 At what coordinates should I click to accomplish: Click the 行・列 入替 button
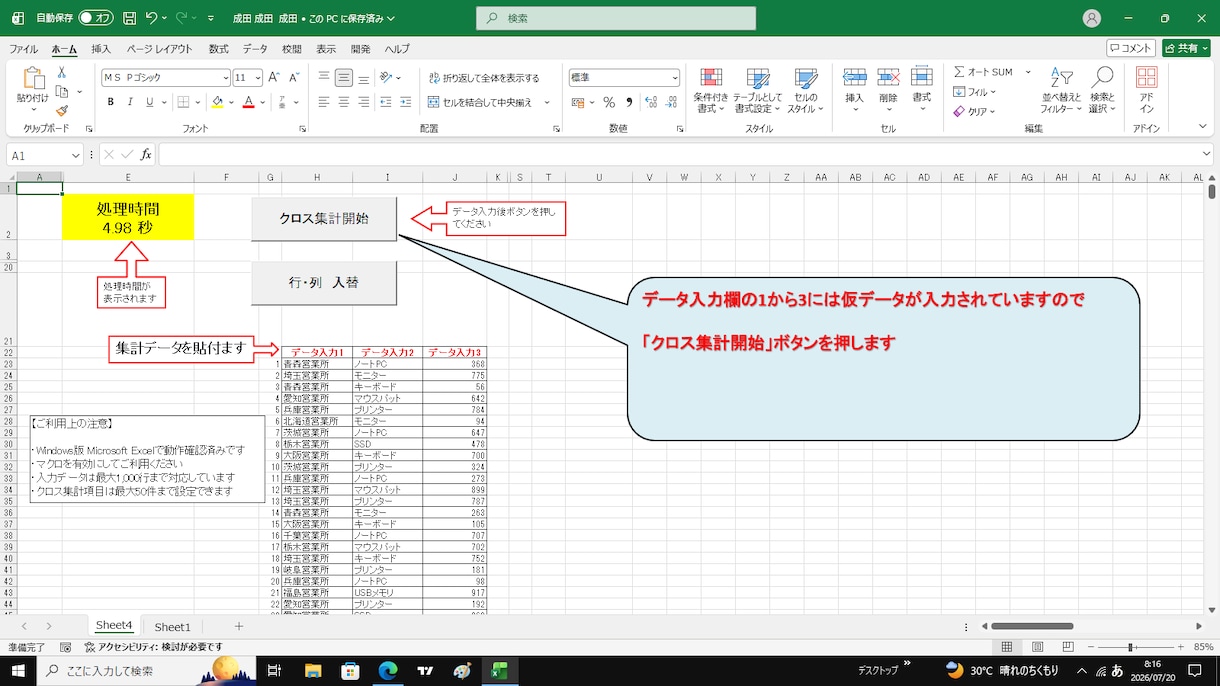click(324, 283)
